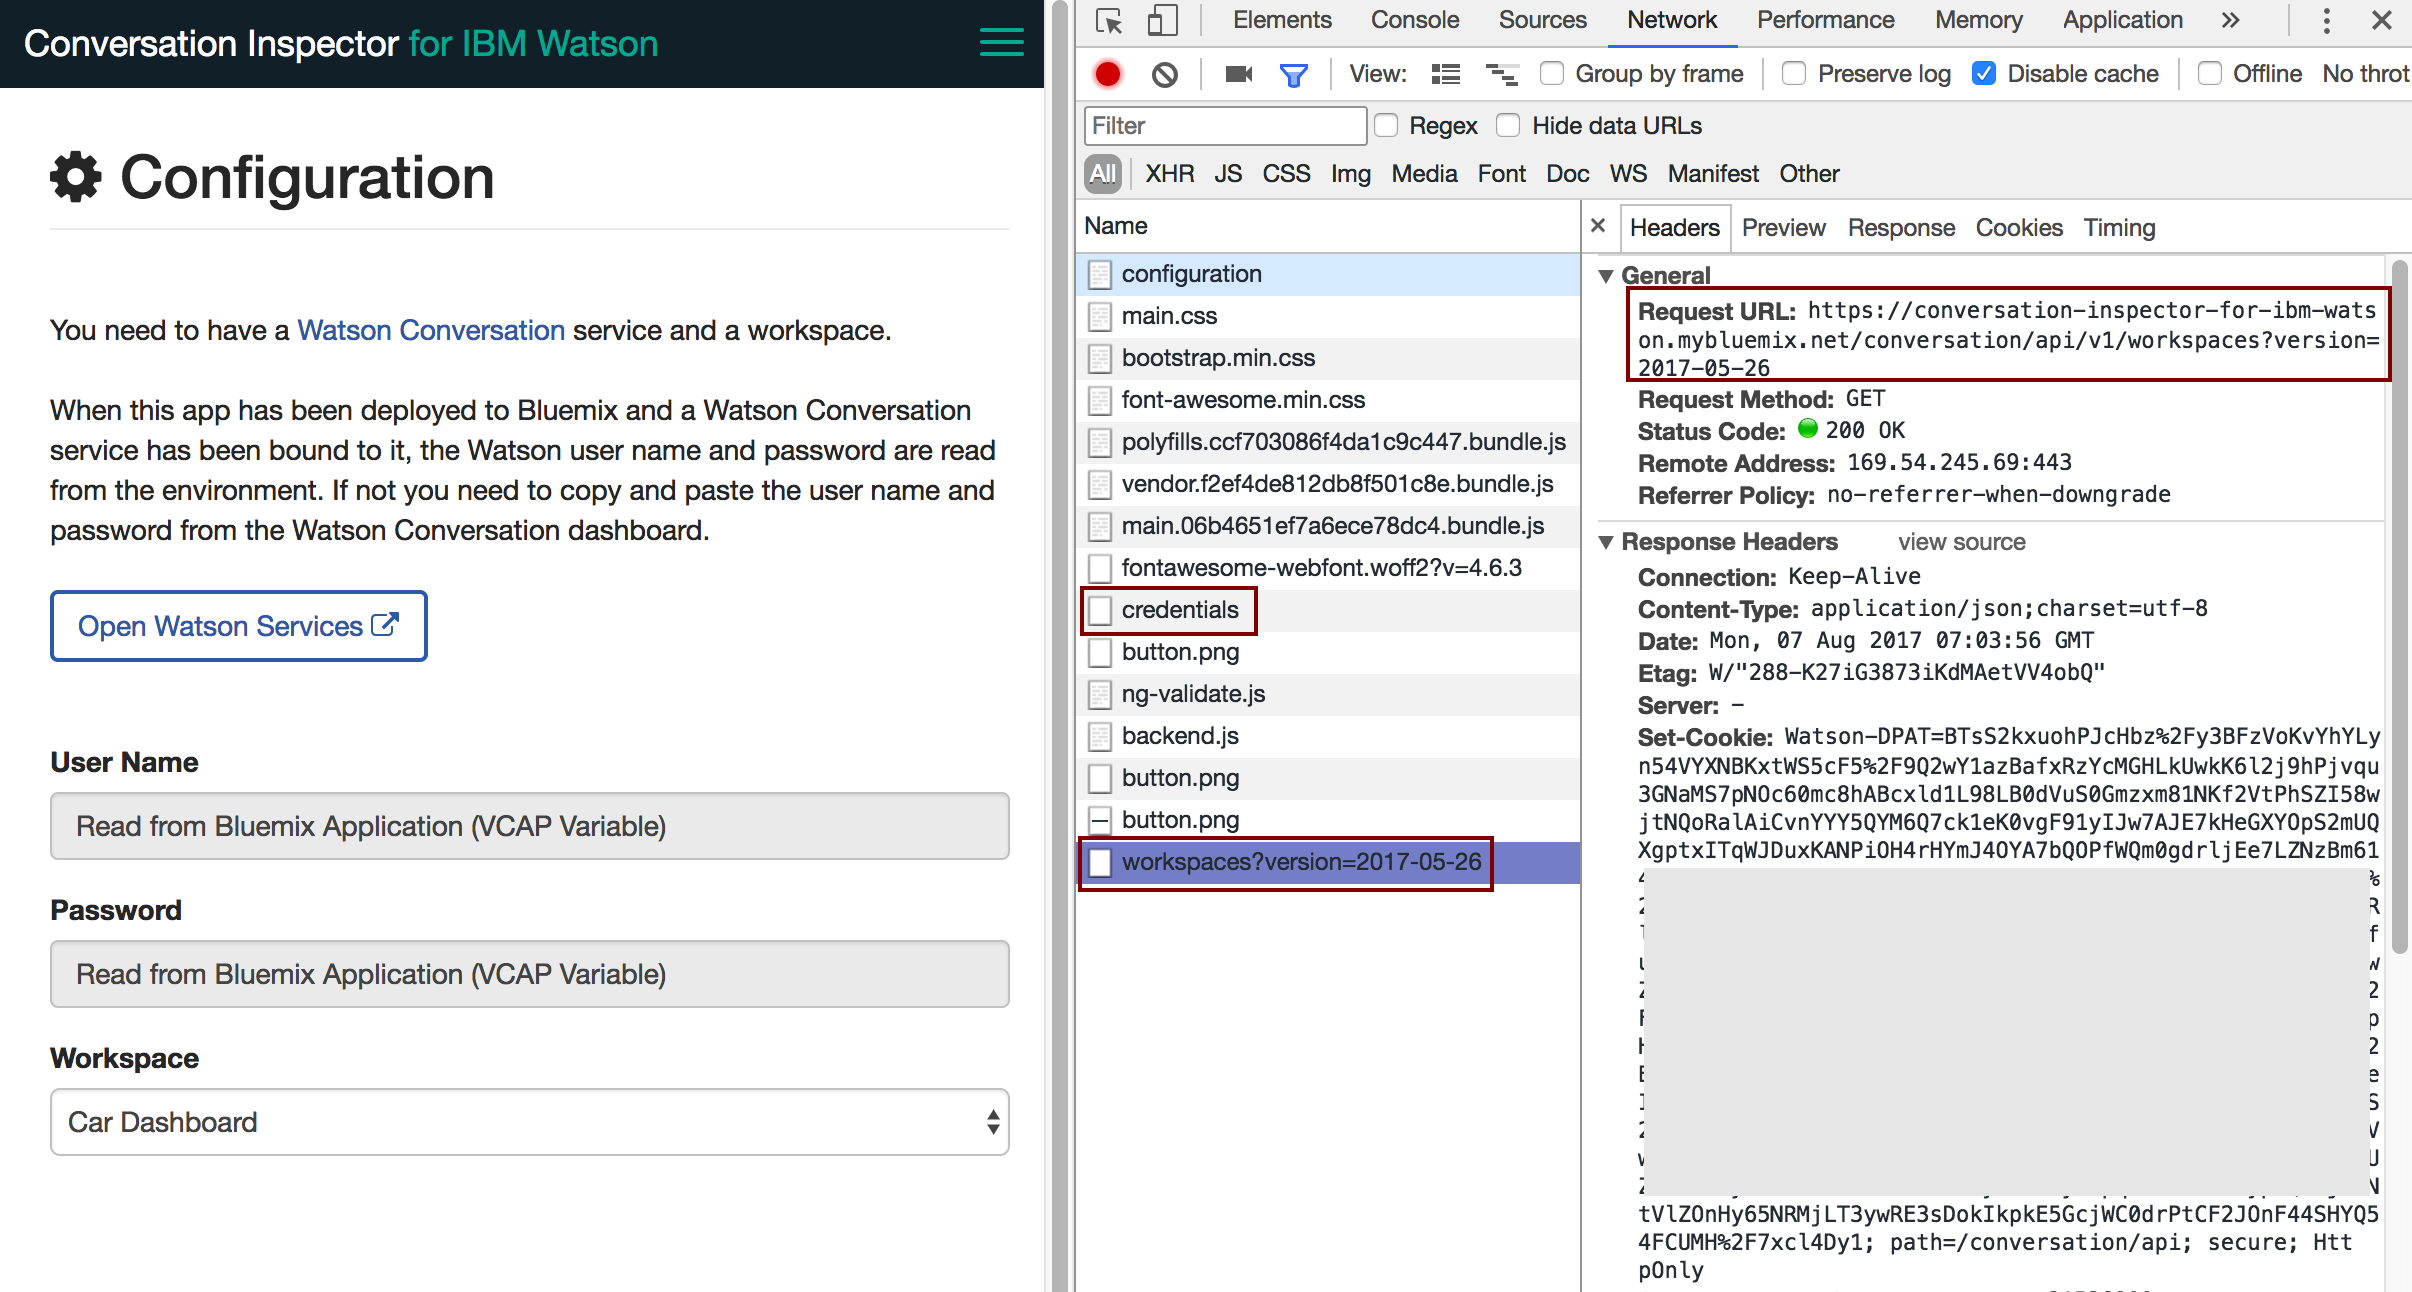
Task: Switch to the Console tab
Action: click(1415, 20)
